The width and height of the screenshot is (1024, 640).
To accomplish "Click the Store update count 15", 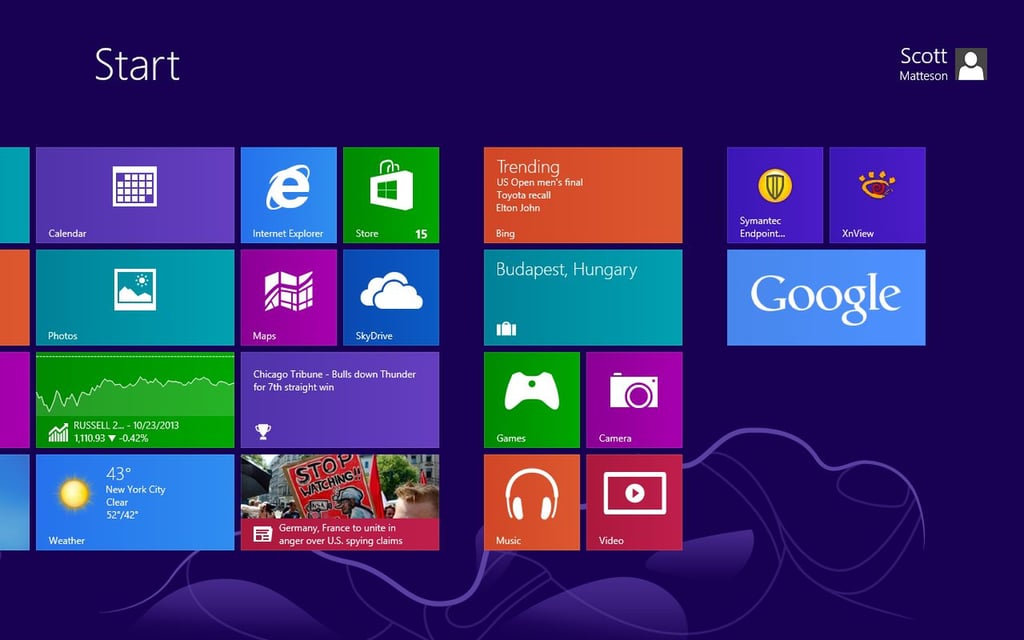I will 421,234.
